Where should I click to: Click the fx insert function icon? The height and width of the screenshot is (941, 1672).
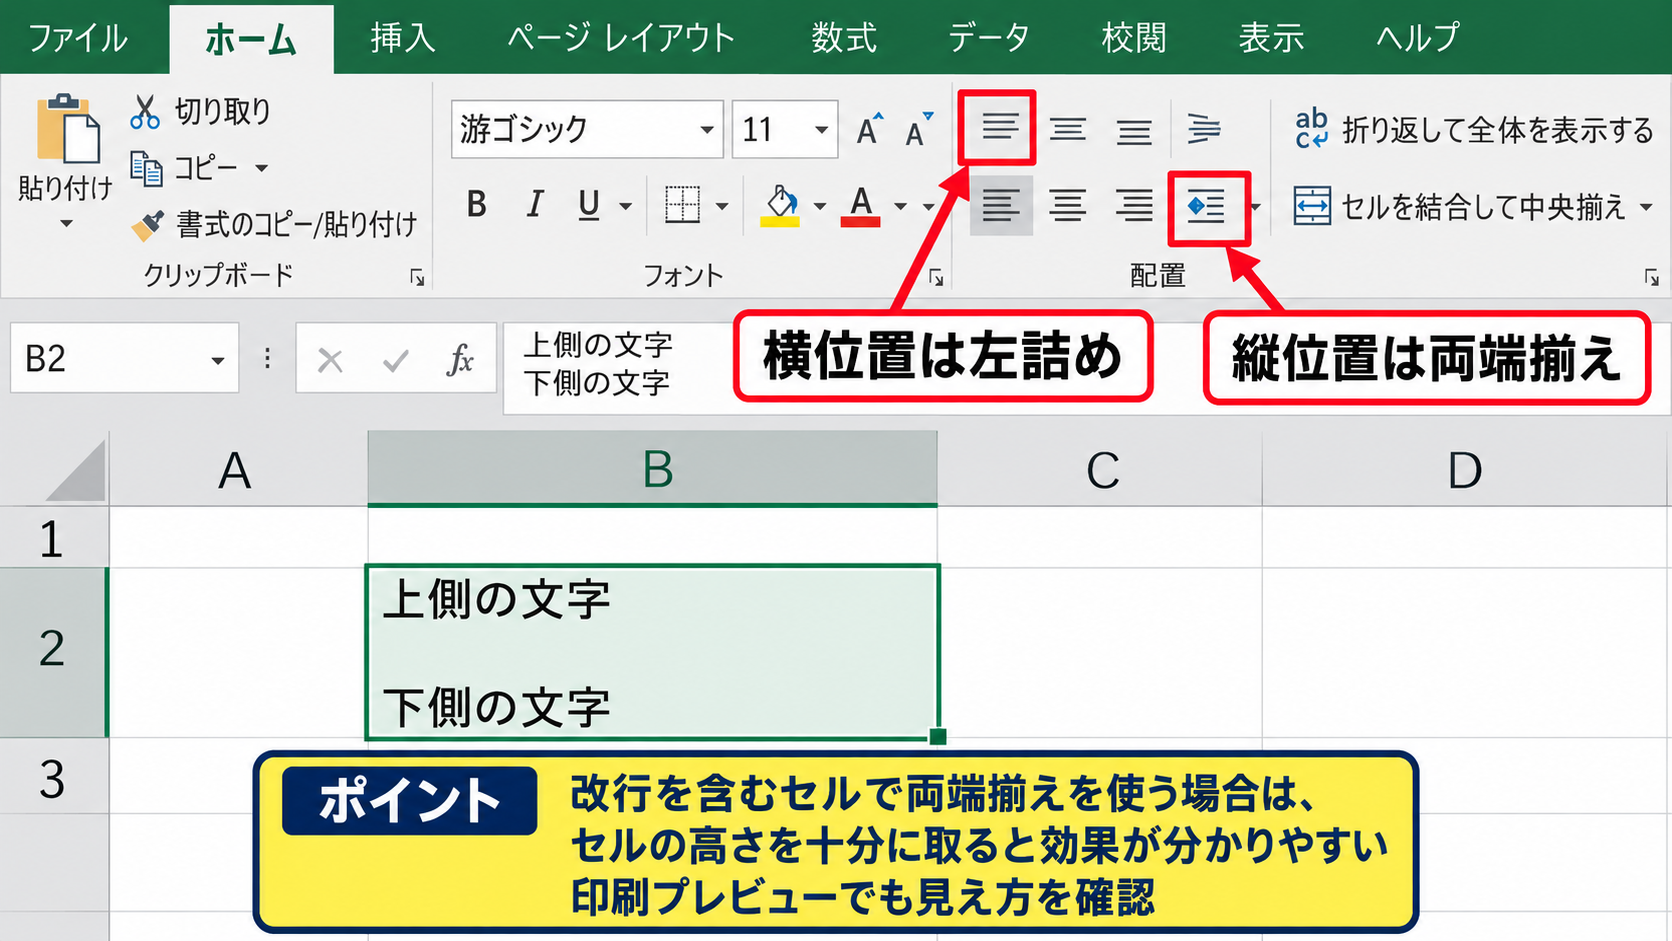coord(460,359)
